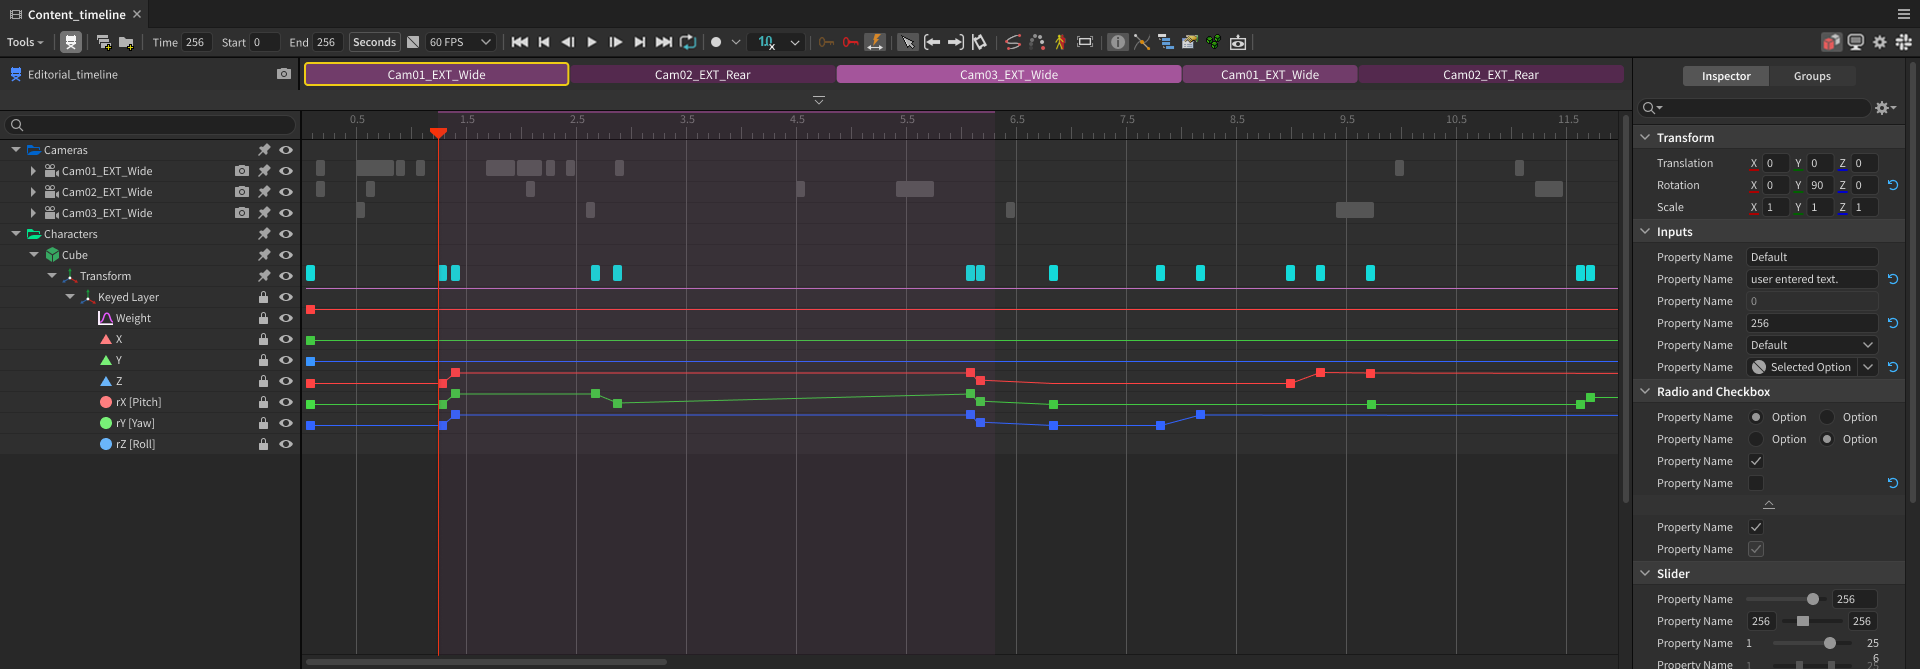This screenshot has height=669, width=1920.
Task: Toggle the lock on the Weight row
Action: click(263, 318)
